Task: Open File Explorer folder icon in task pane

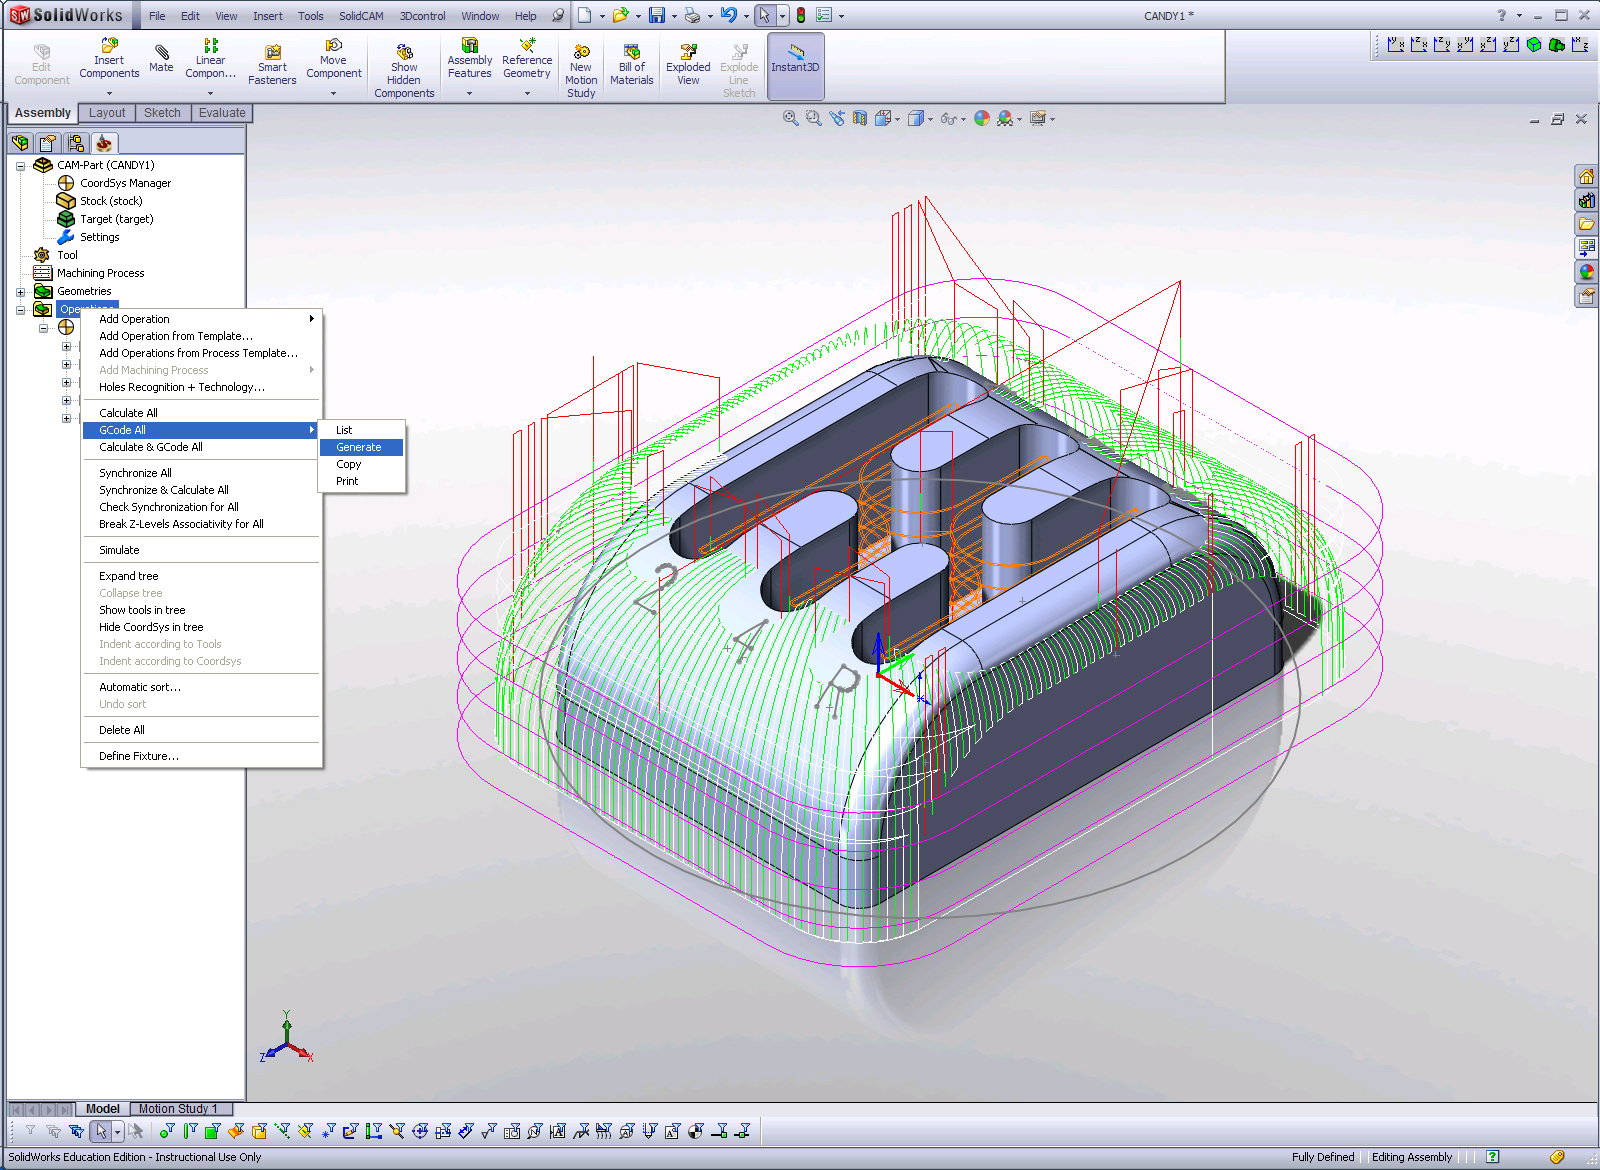Action: coord(1587,225)
